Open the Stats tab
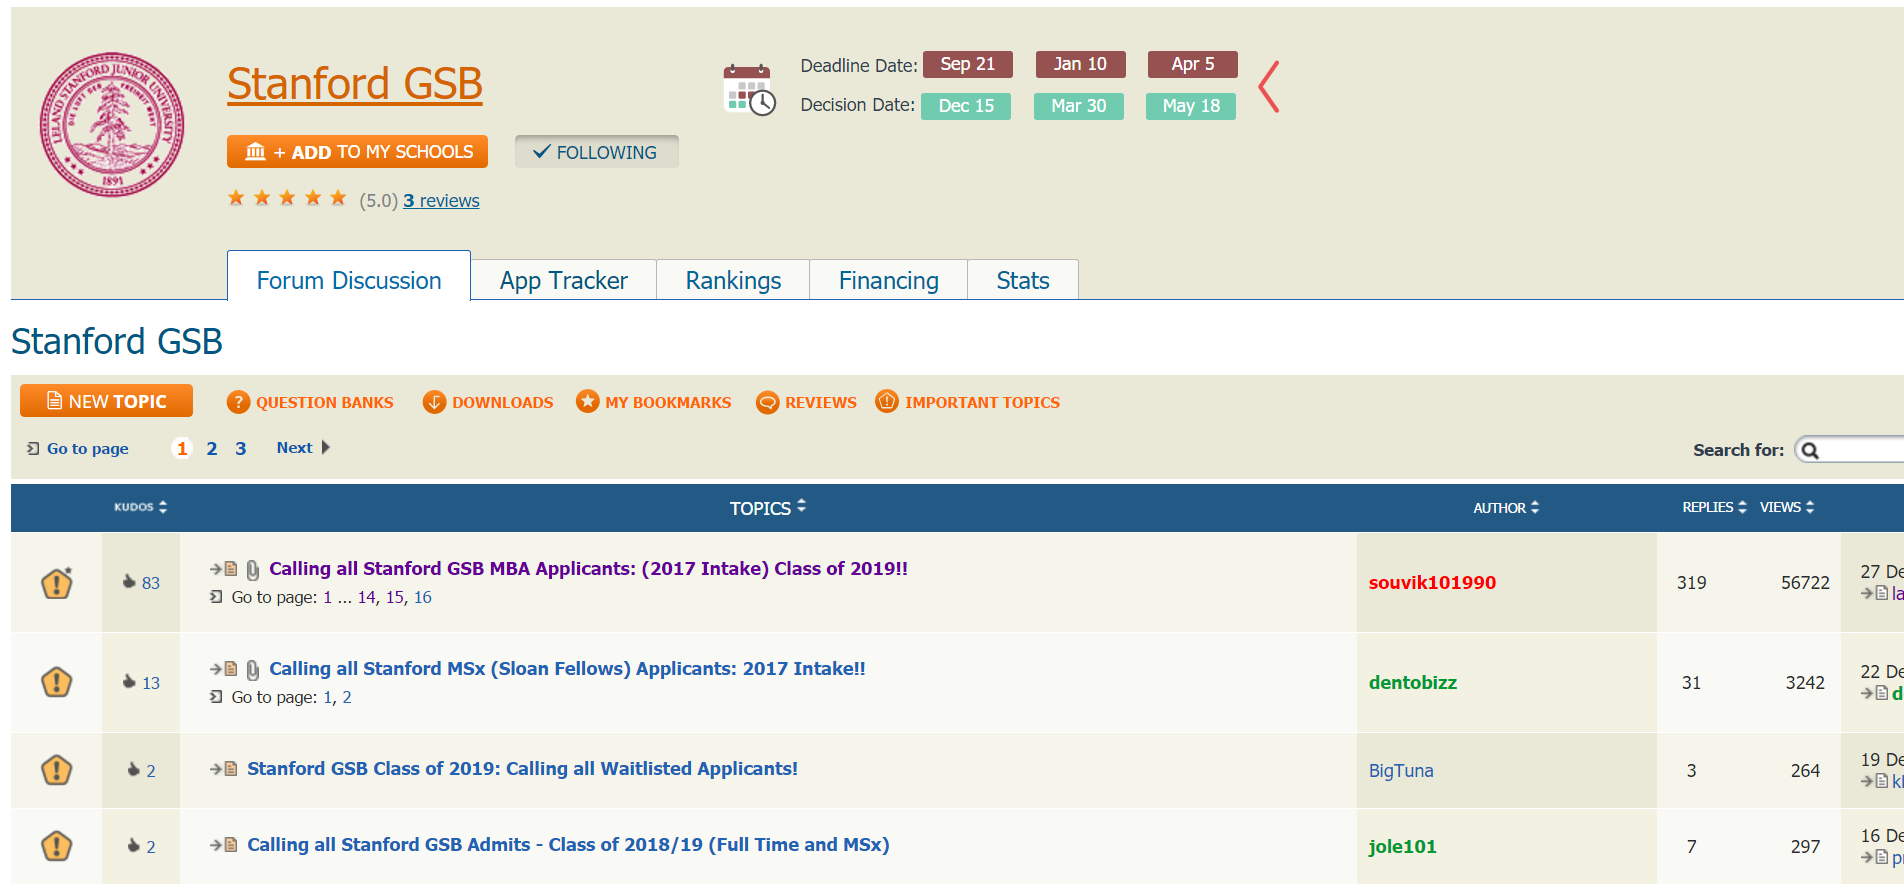The image size is (1904, 885). point(1023,280)
